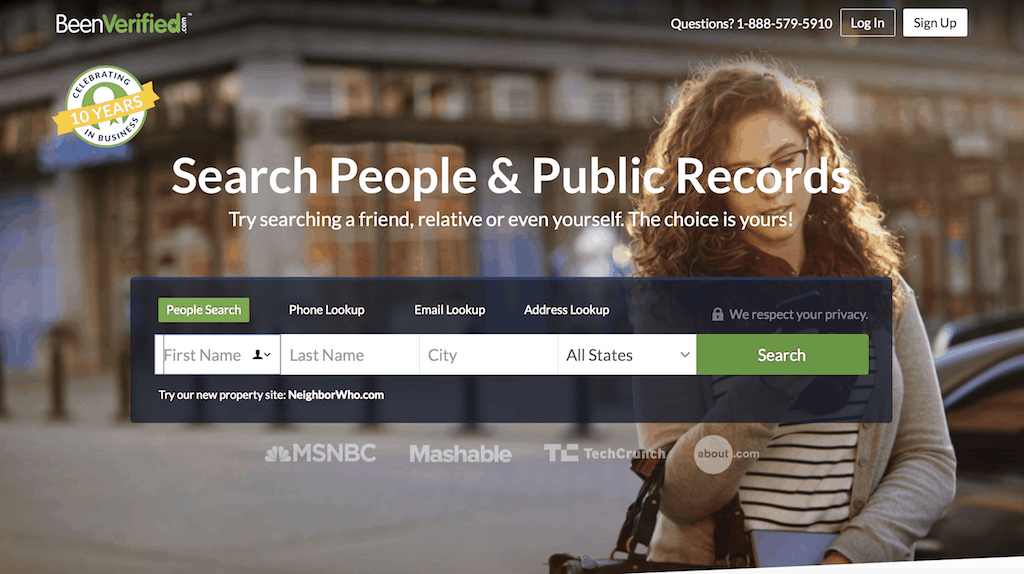Click the Mashable logo
The image size is (1024, 574).
(460, 454)
